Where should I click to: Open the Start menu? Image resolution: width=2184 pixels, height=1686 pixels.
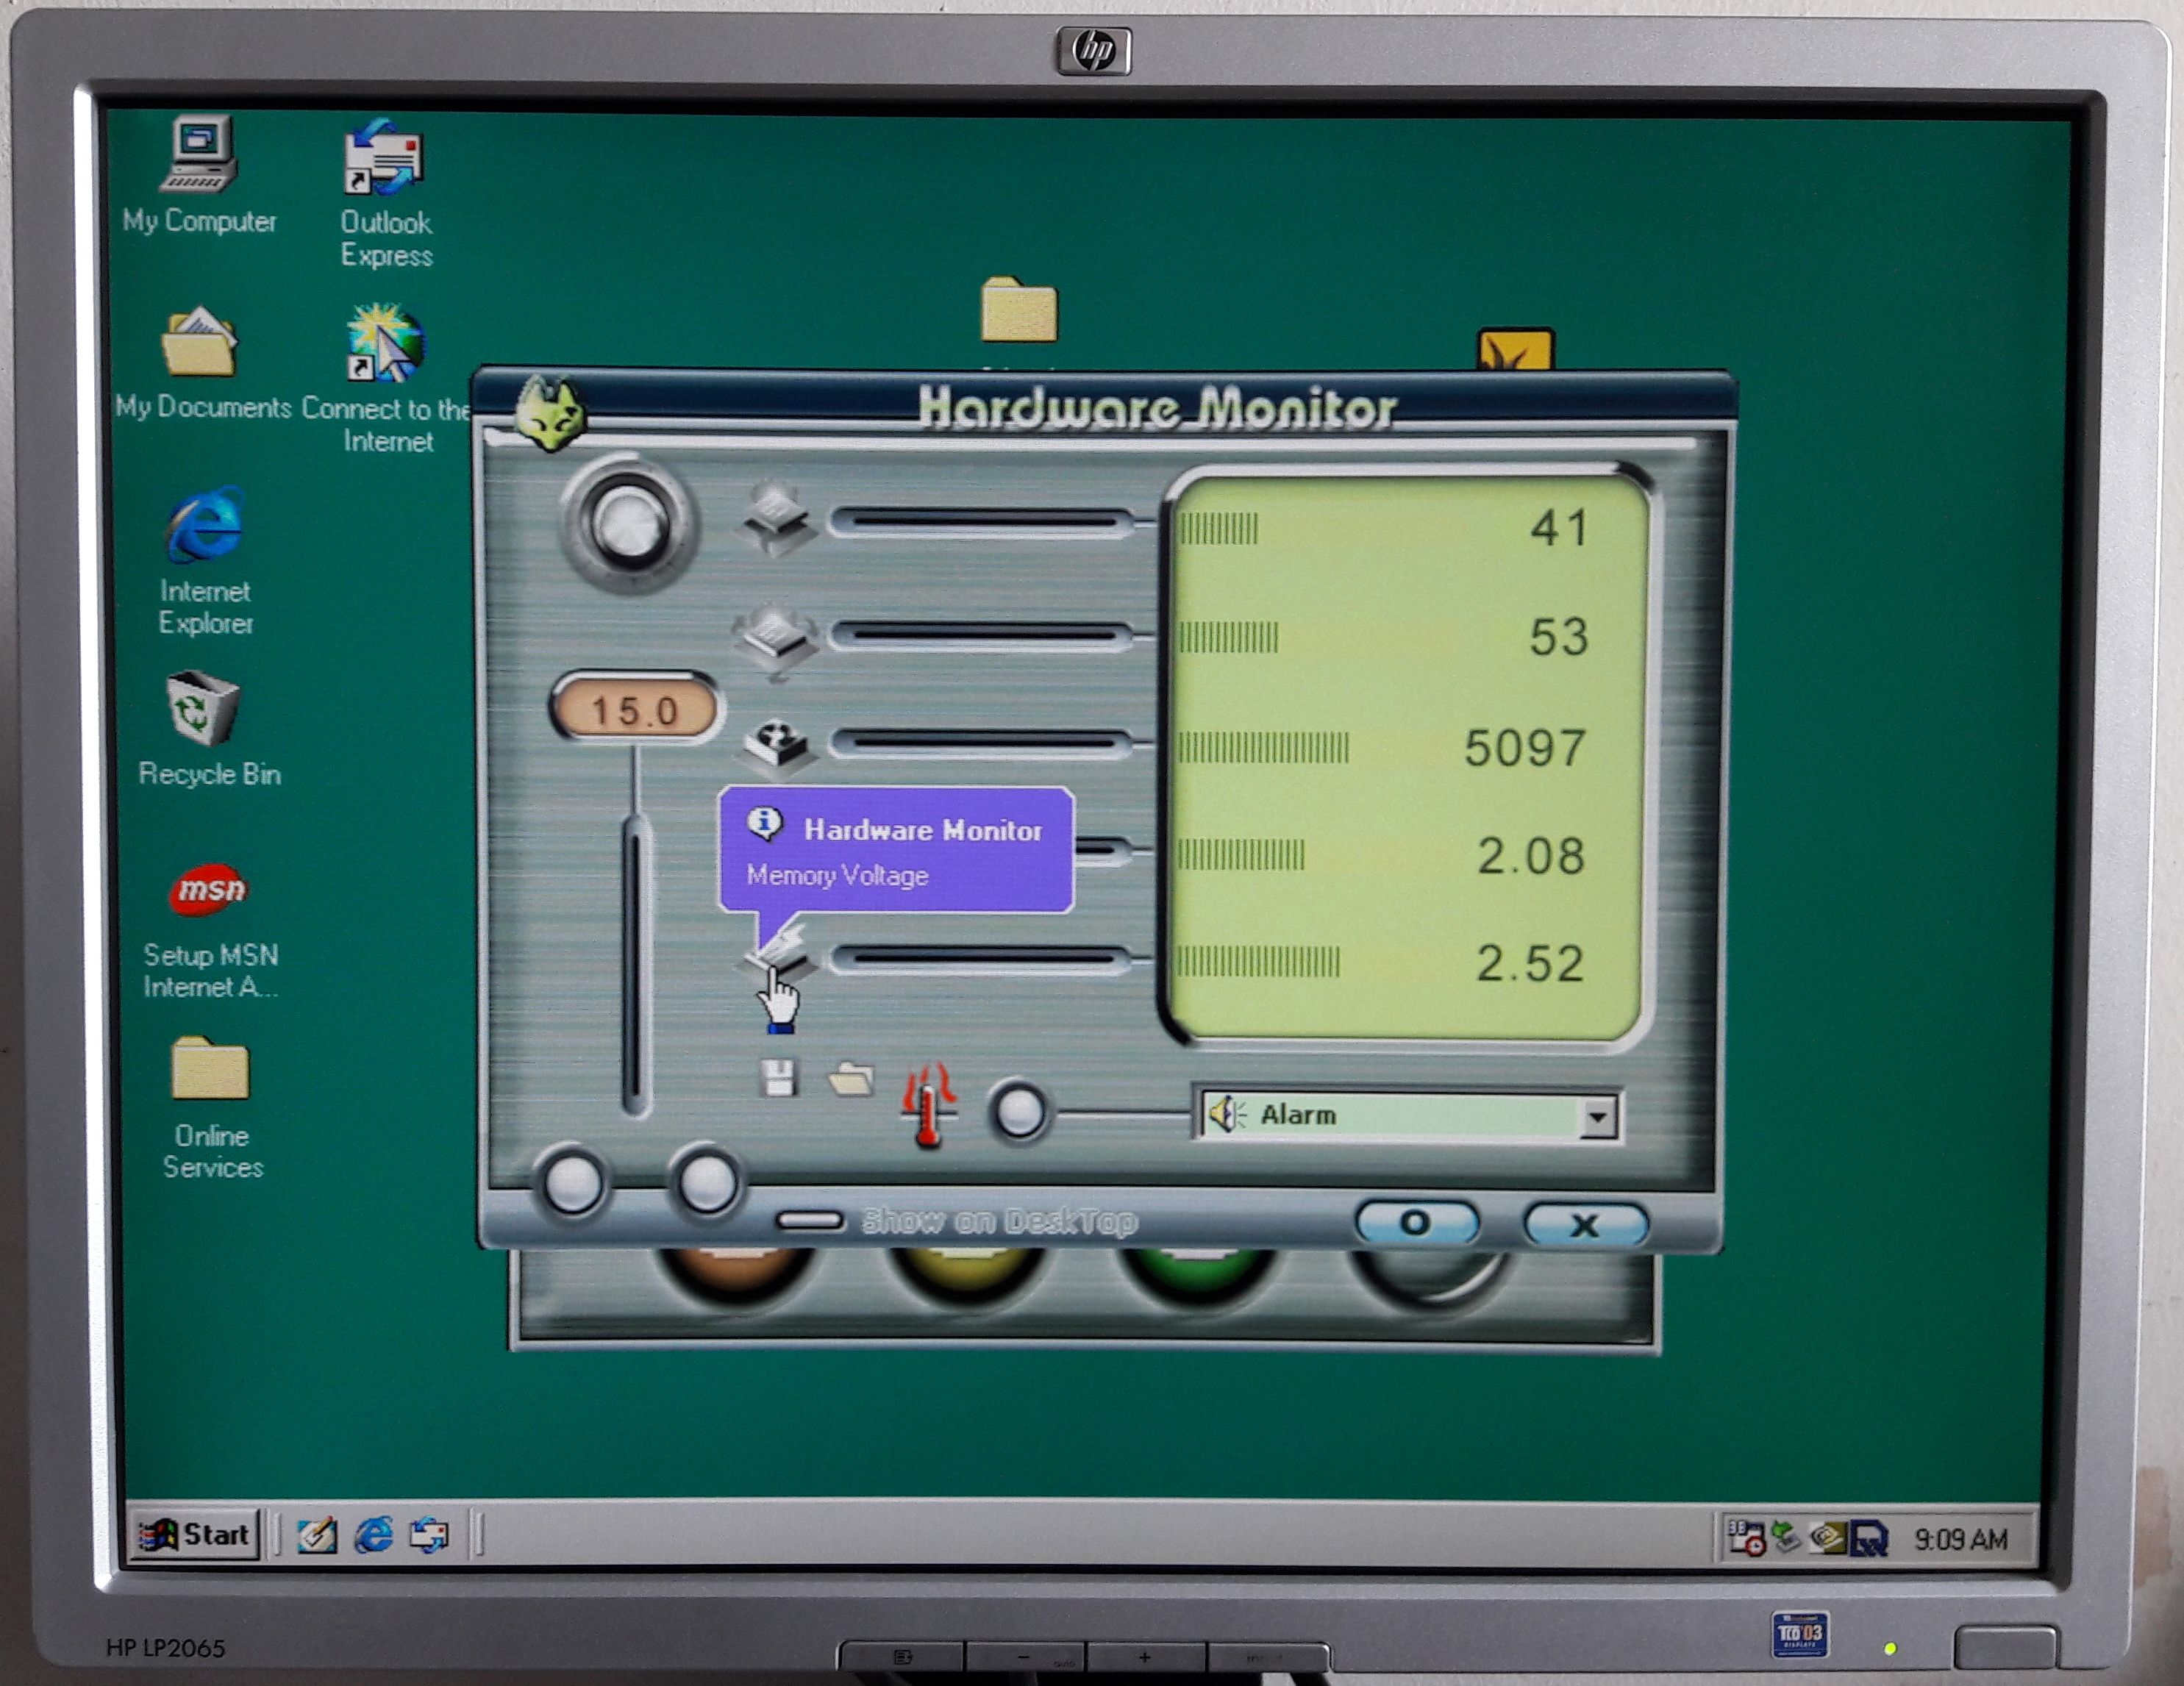pyautogui.click(x=196, y=1534)
